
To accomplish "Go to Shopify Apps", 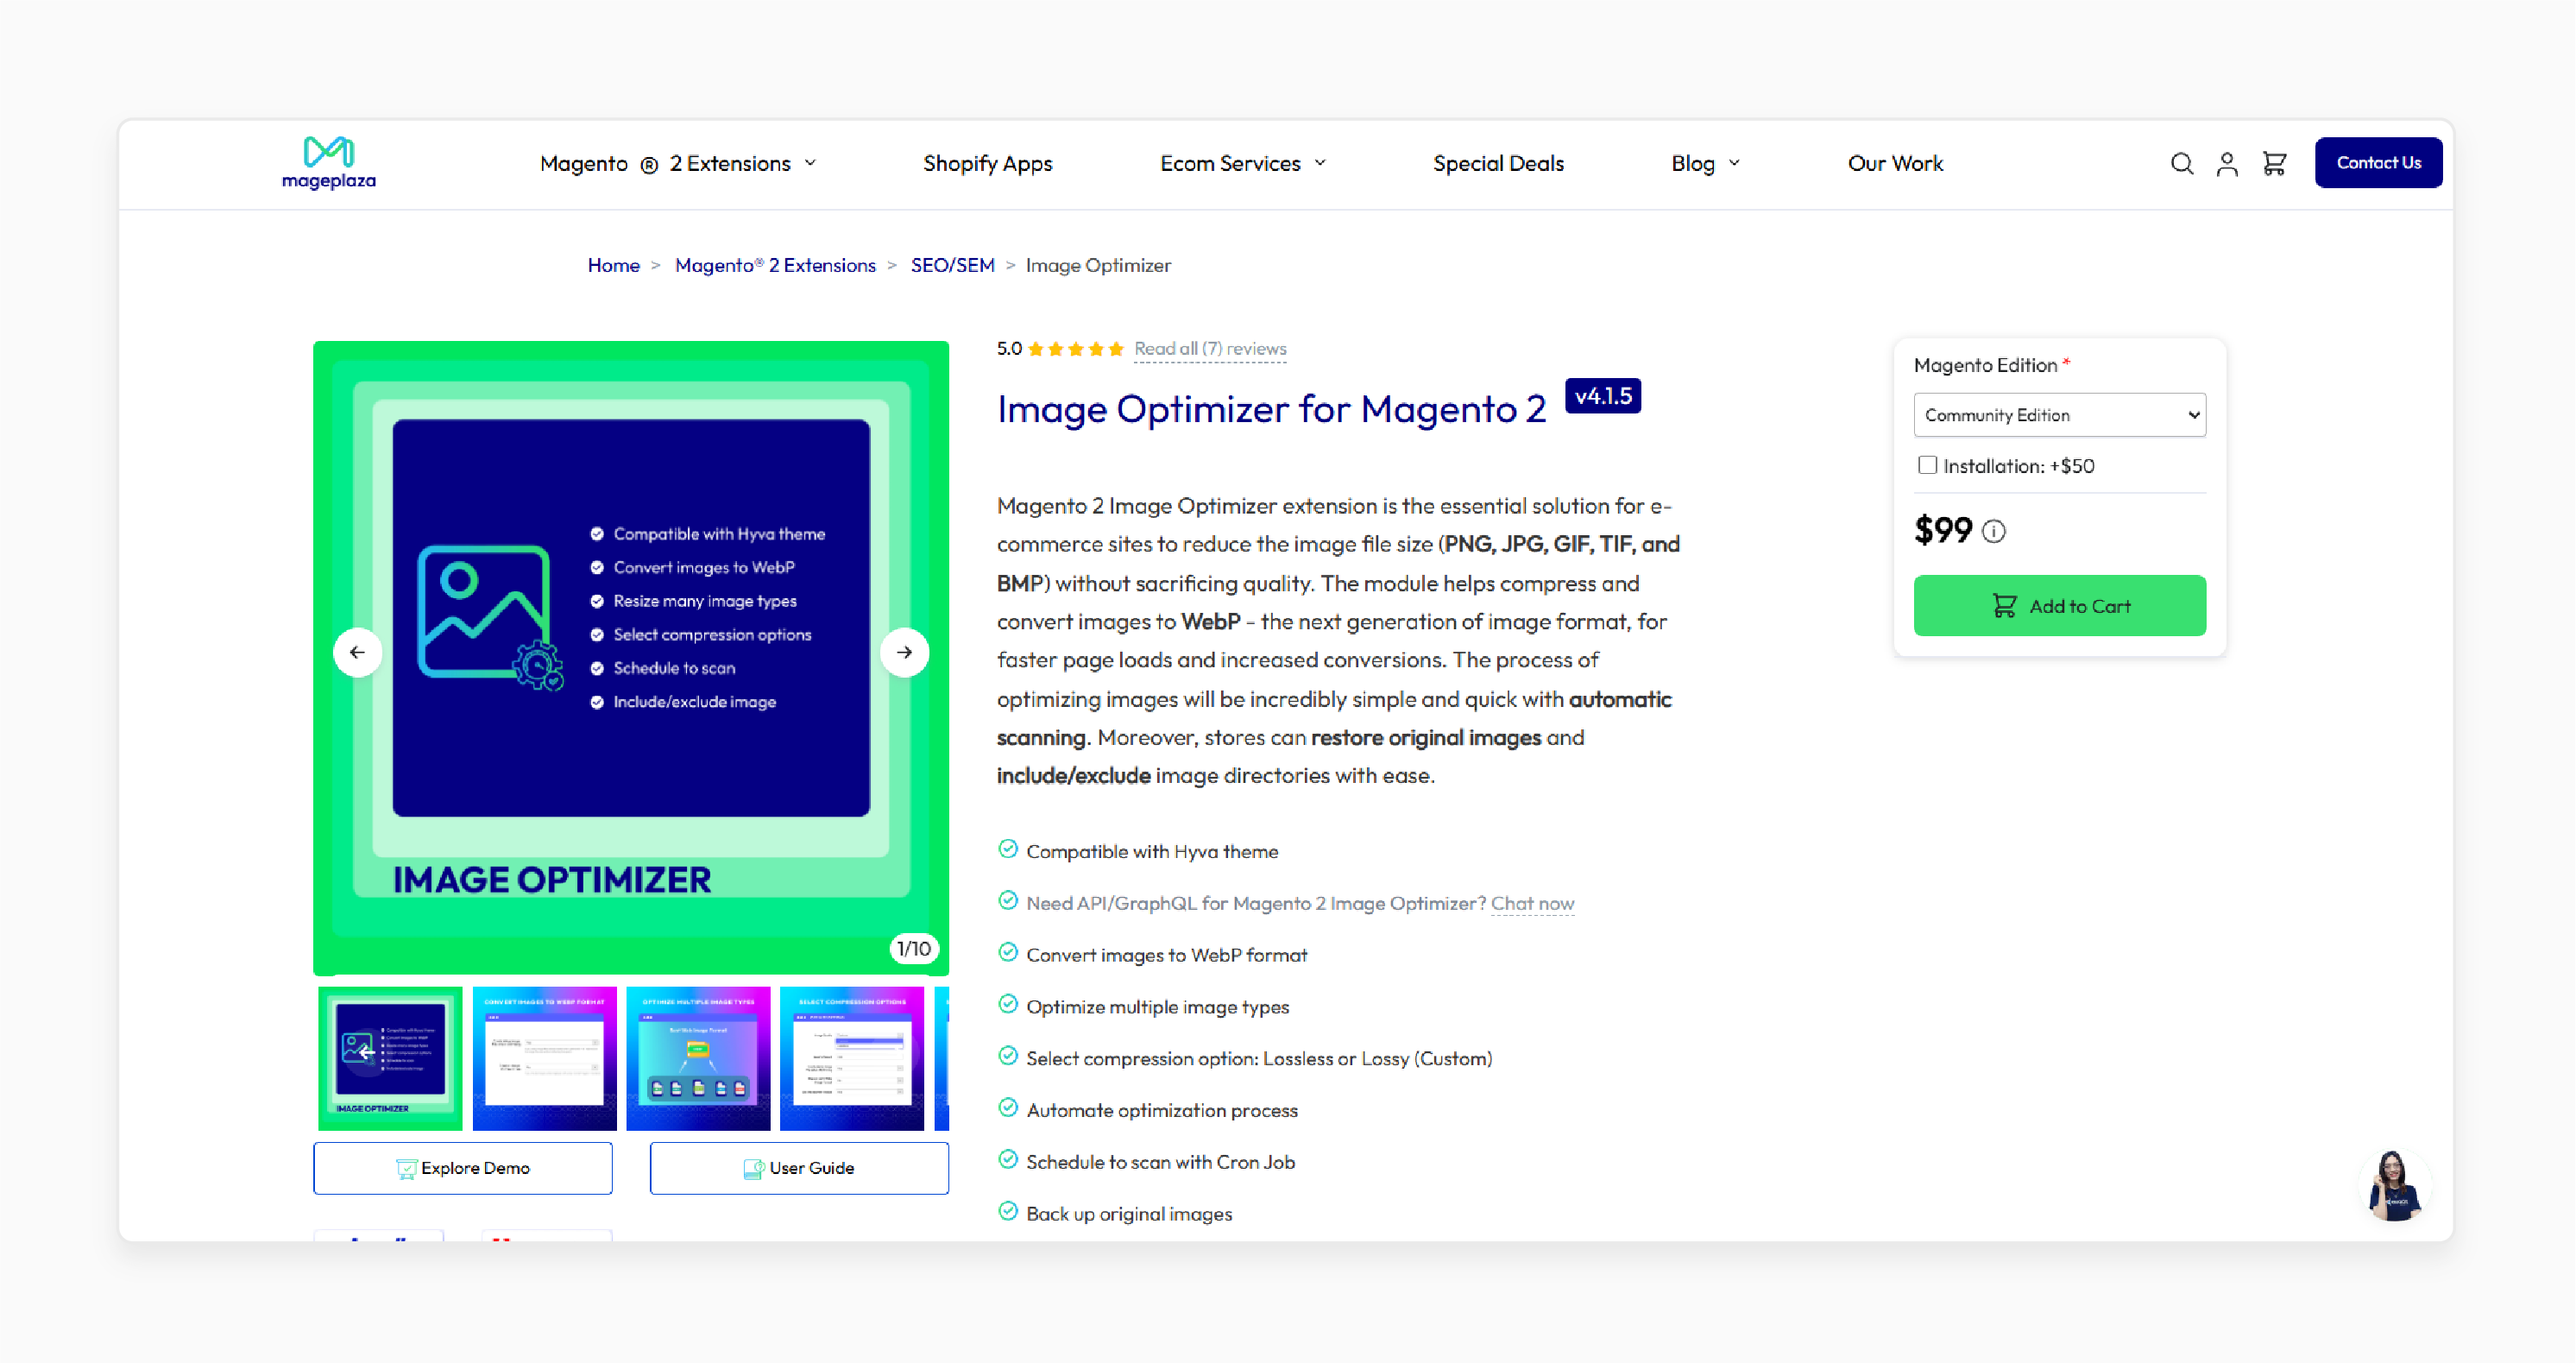I will pyautogui.click(x=987, y=163).
